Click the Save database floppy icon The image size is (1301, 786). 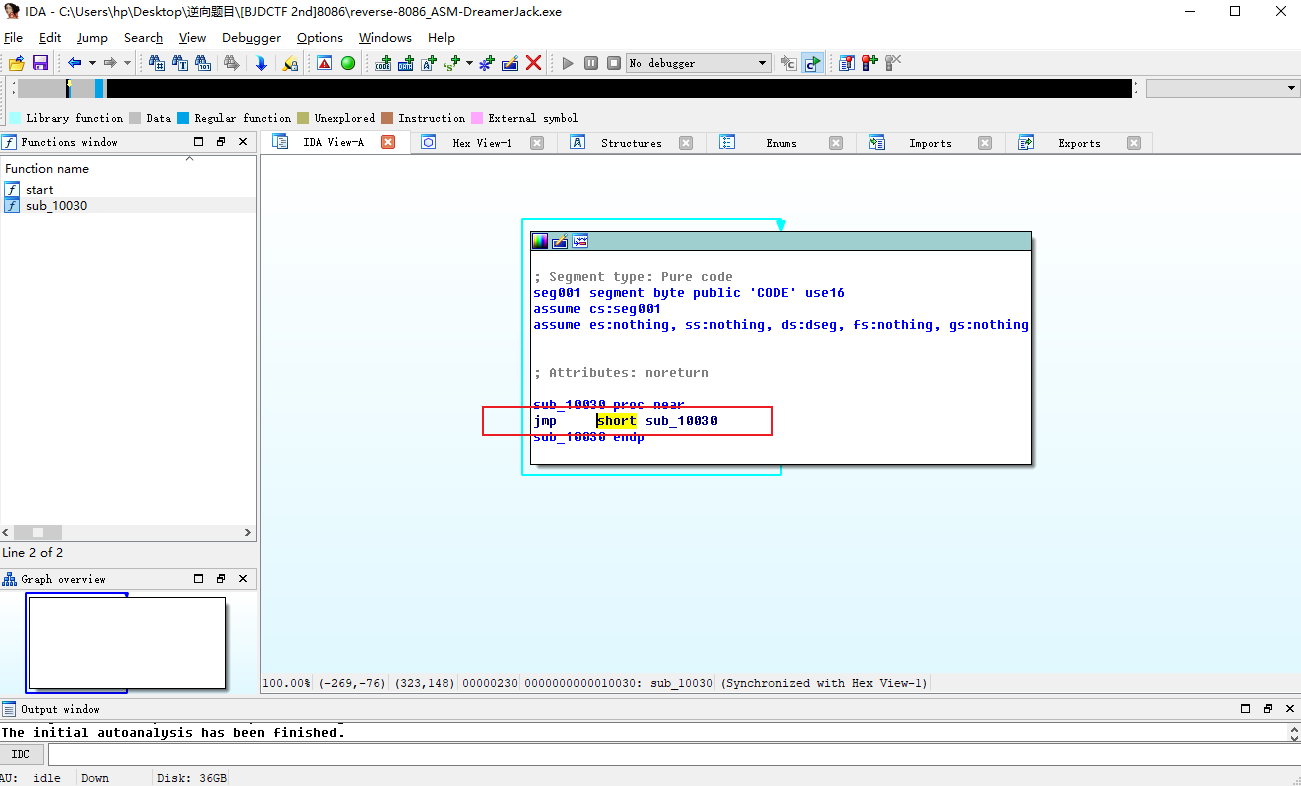40,63
